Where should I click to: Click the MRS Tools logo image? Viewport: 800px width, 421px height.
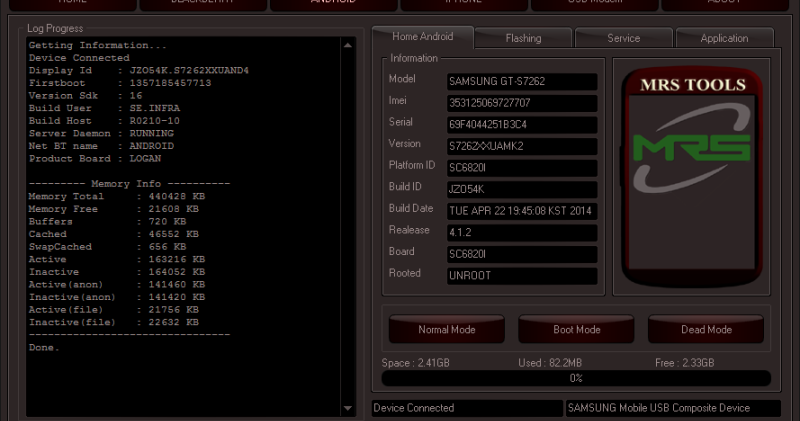point(692,176)
